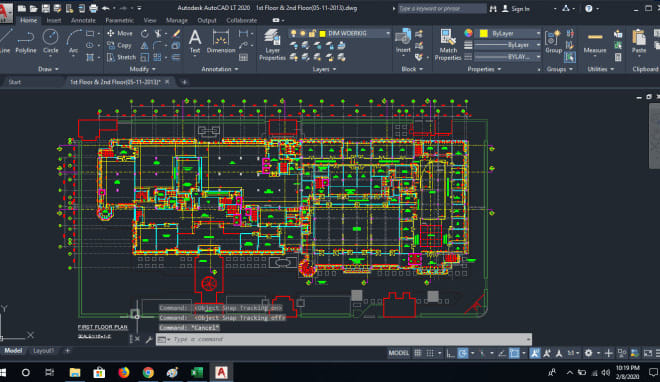Switch to the Insert ribbon tab
Image resolution: width=660 pixels, height=382 pixels.
click(x=53, y=20)
